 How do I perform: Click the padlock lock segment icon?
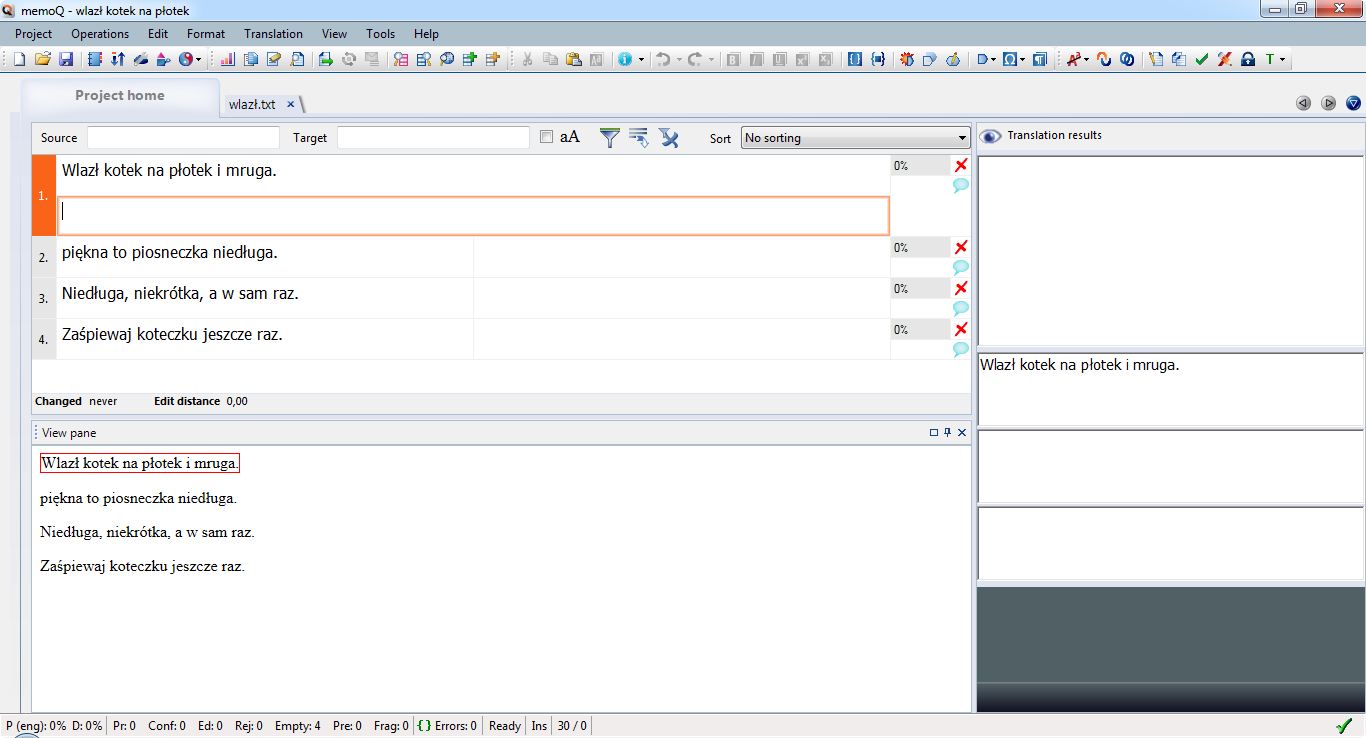coord(1247,59)
